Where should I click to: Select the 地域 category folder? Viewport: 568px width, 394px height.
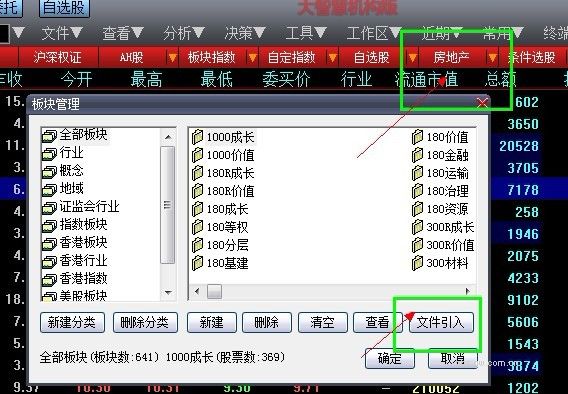63,189
